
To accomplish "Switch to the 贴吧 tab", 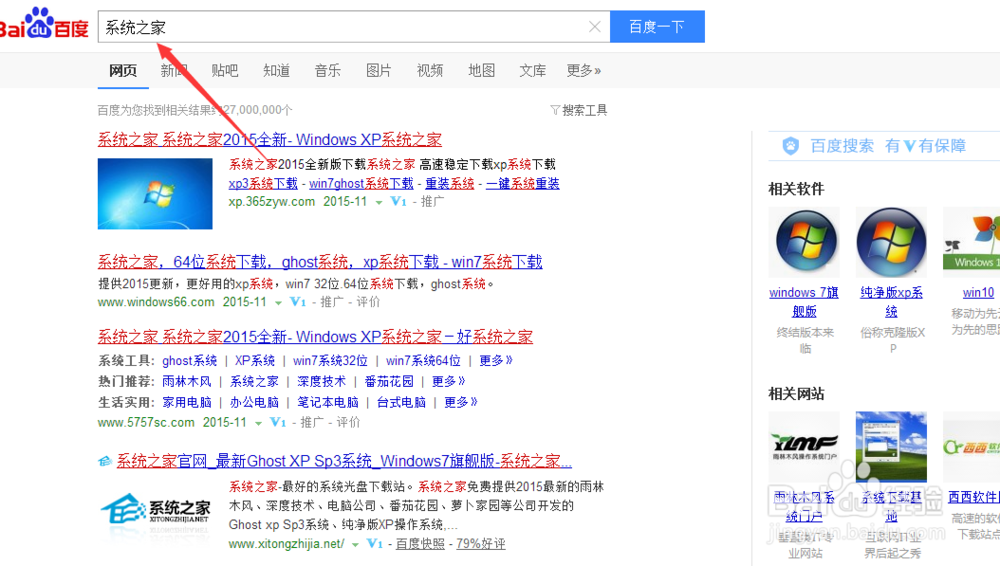I will [224, 70].
